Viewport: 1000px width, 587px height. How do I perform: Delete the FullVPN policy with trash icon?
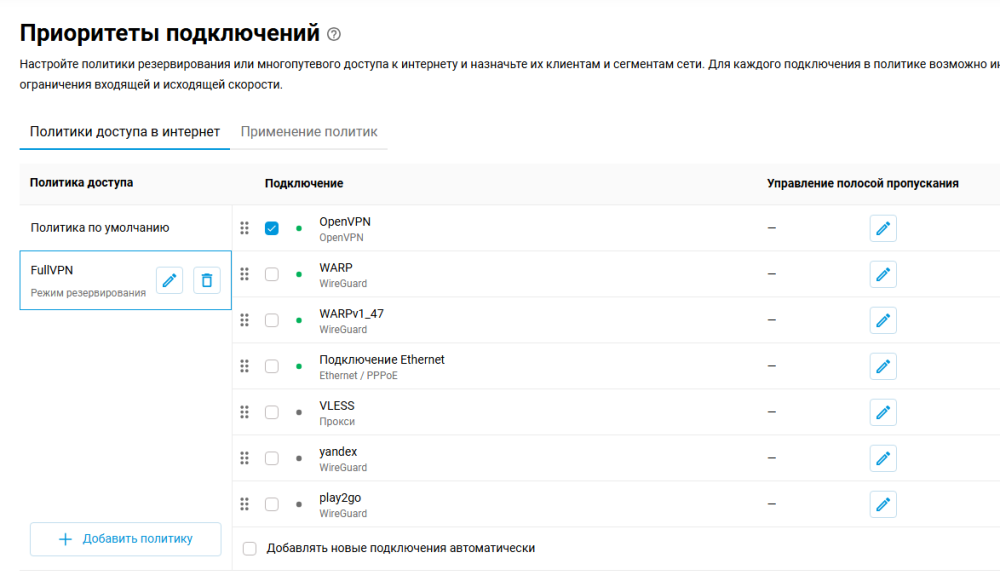(207, 280)
